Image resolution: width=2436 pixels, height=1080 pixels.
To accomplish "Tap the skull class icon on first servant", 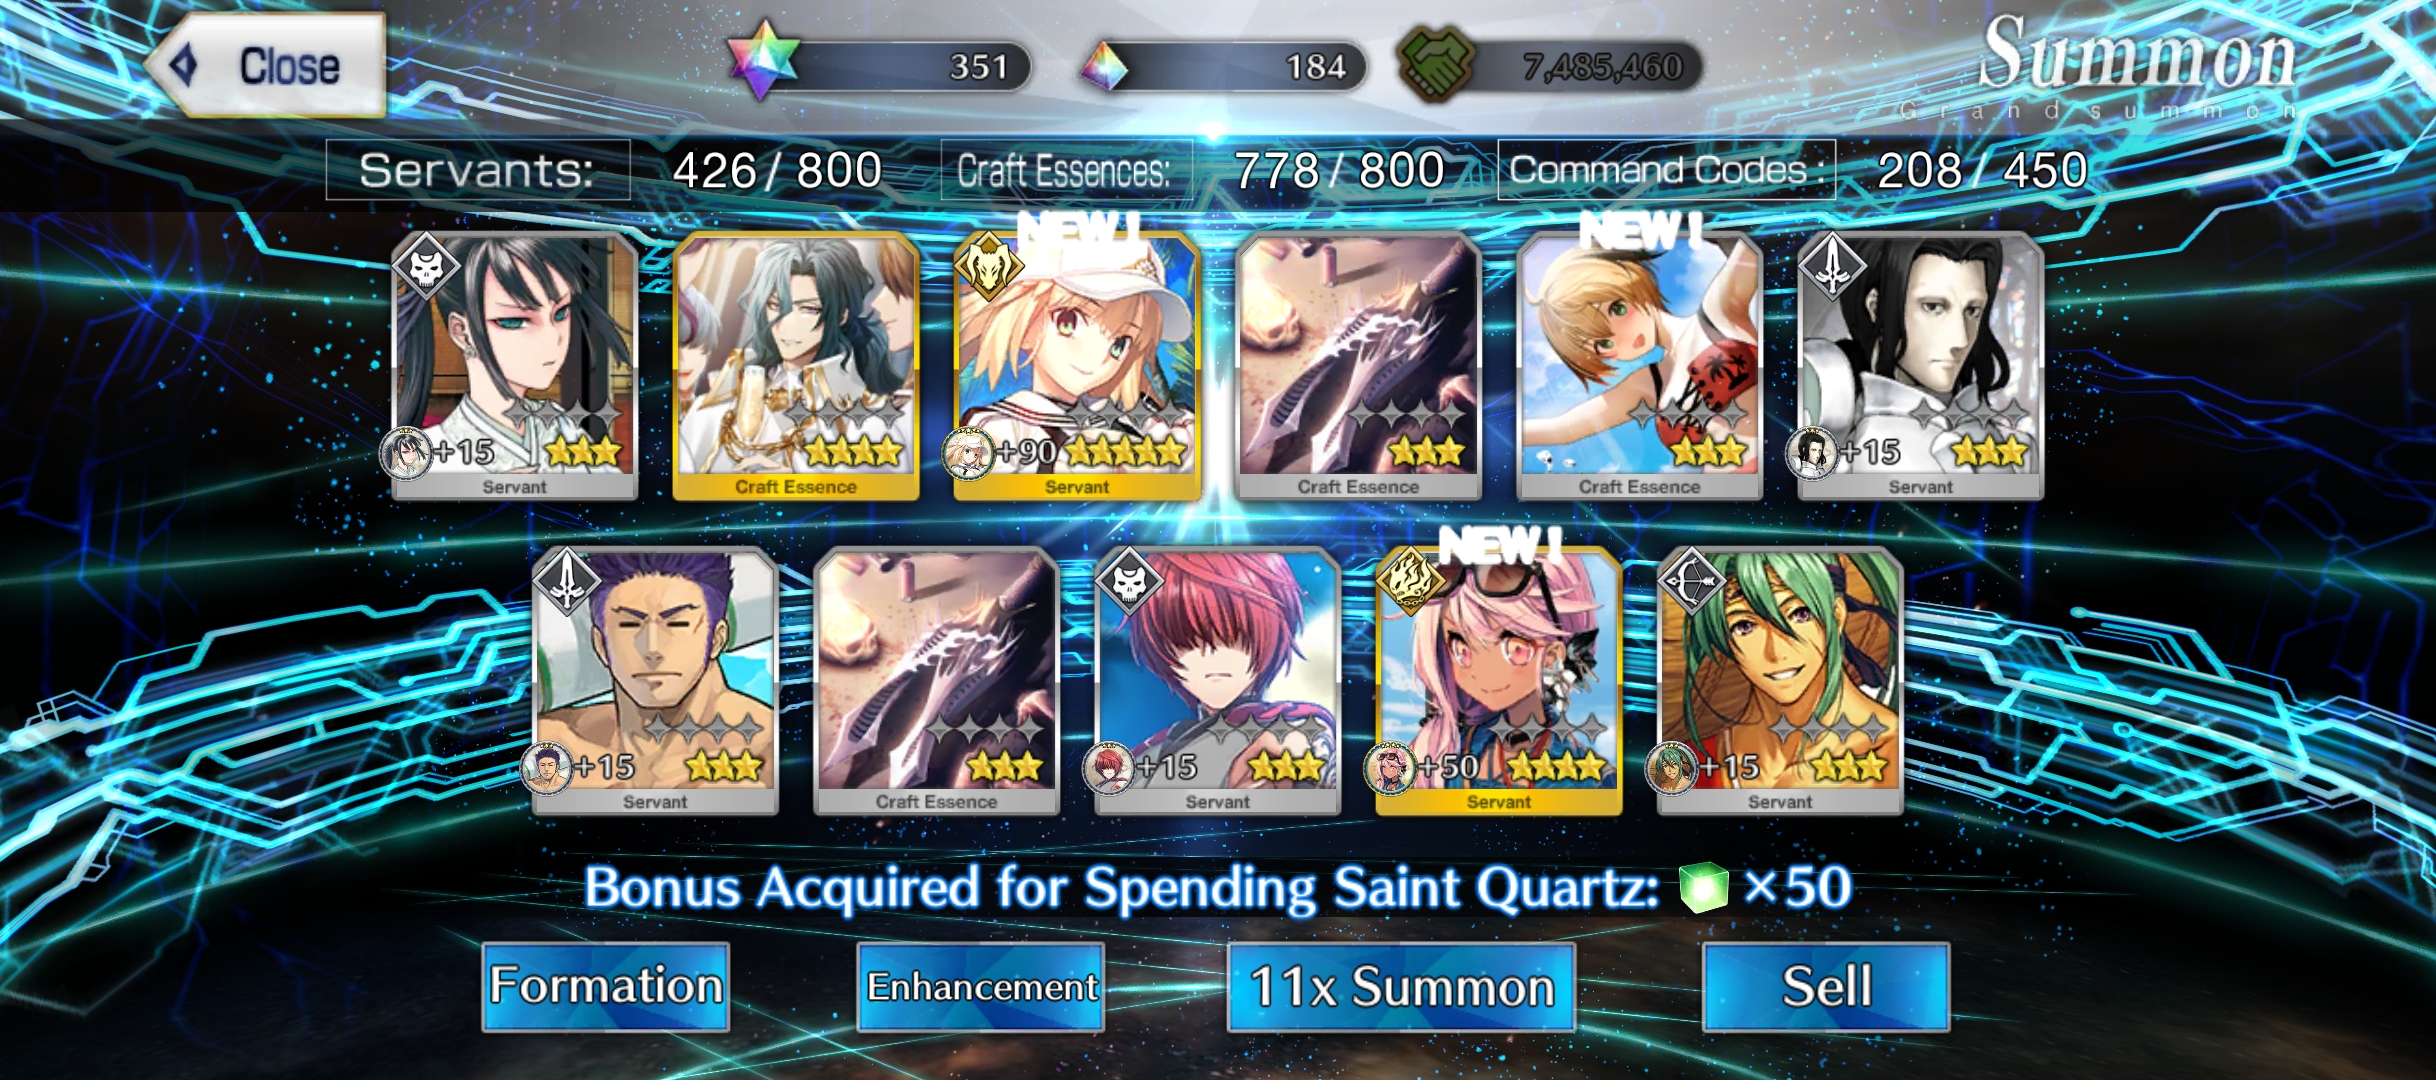I will (x=426, y=266).
